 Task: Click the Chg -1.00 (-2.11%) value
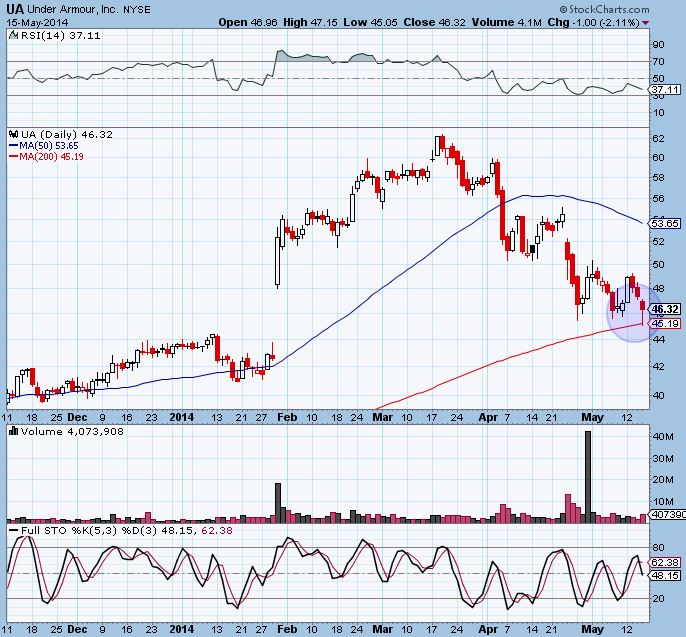click(x=593, y=22)
